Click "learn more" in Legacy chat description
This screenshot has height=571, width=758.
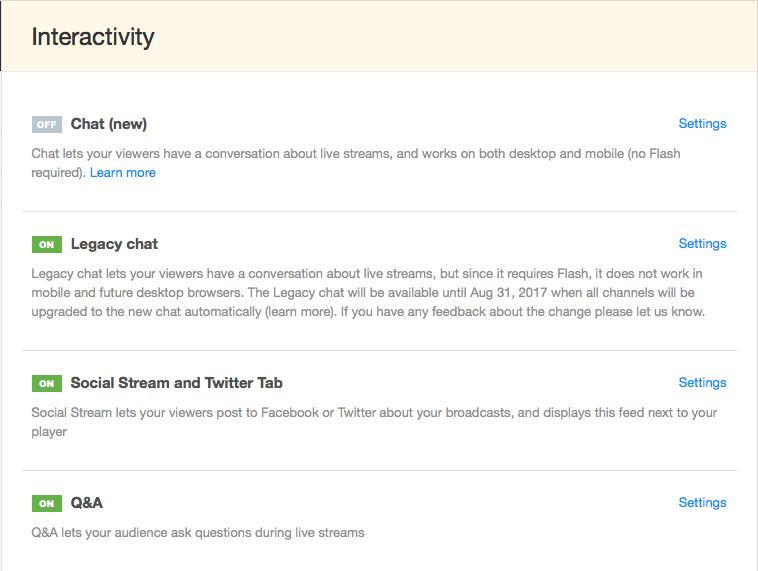[300, 312]
